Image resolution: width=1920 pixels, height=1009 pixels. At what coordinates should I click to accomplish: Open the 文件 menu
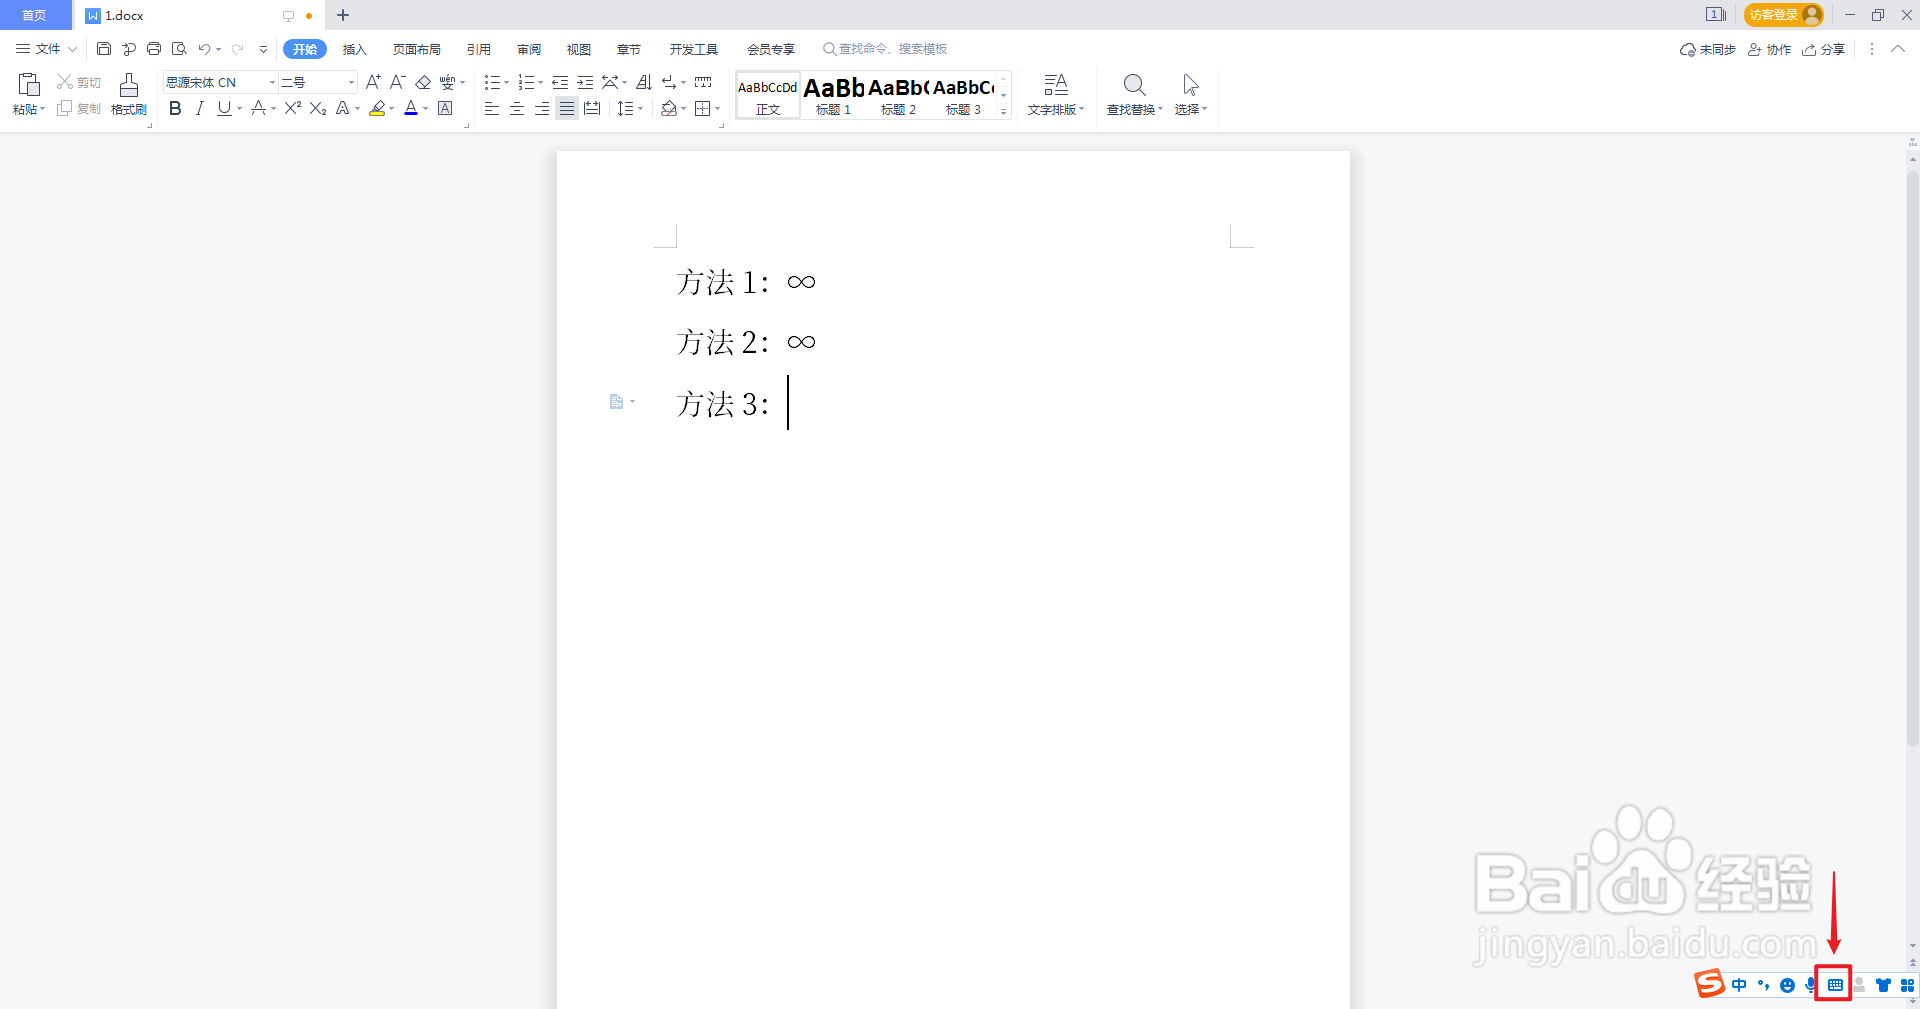pyautogui.click(x=45, y=49)
